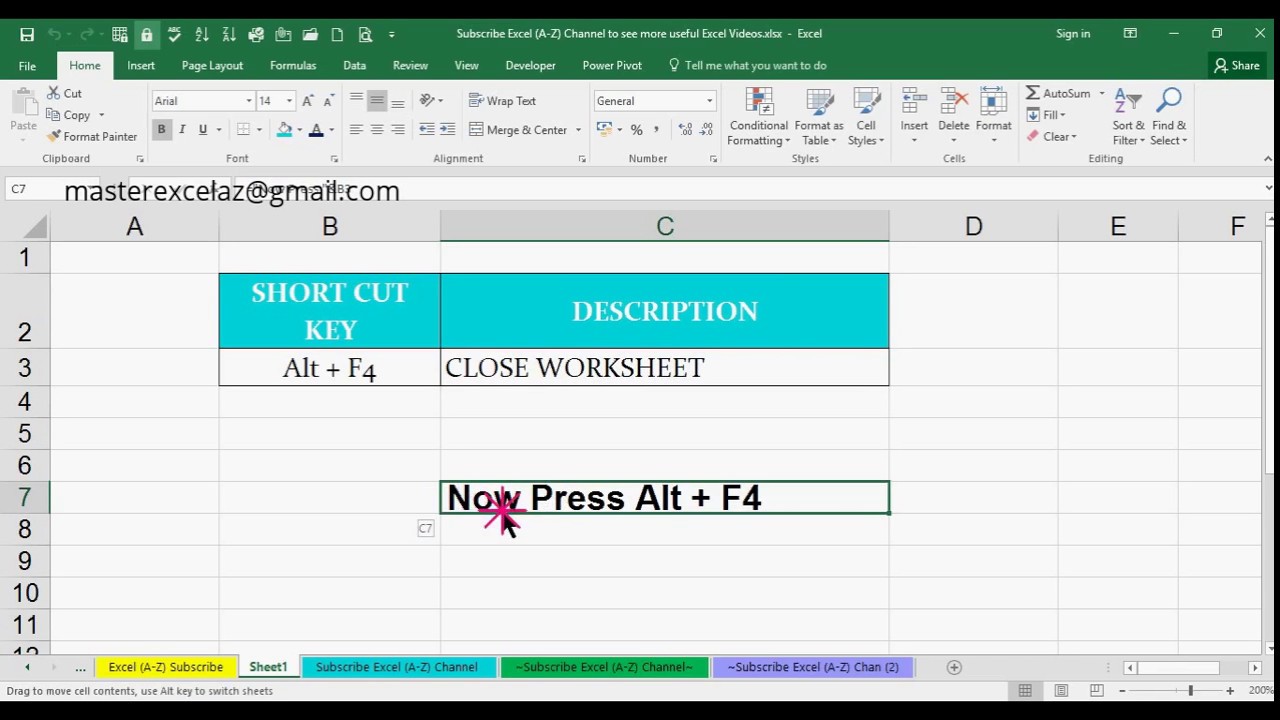Toggle Wrap Text for the cell
The width and height of the screenshot is (1280, 720).
pos(502,101)
